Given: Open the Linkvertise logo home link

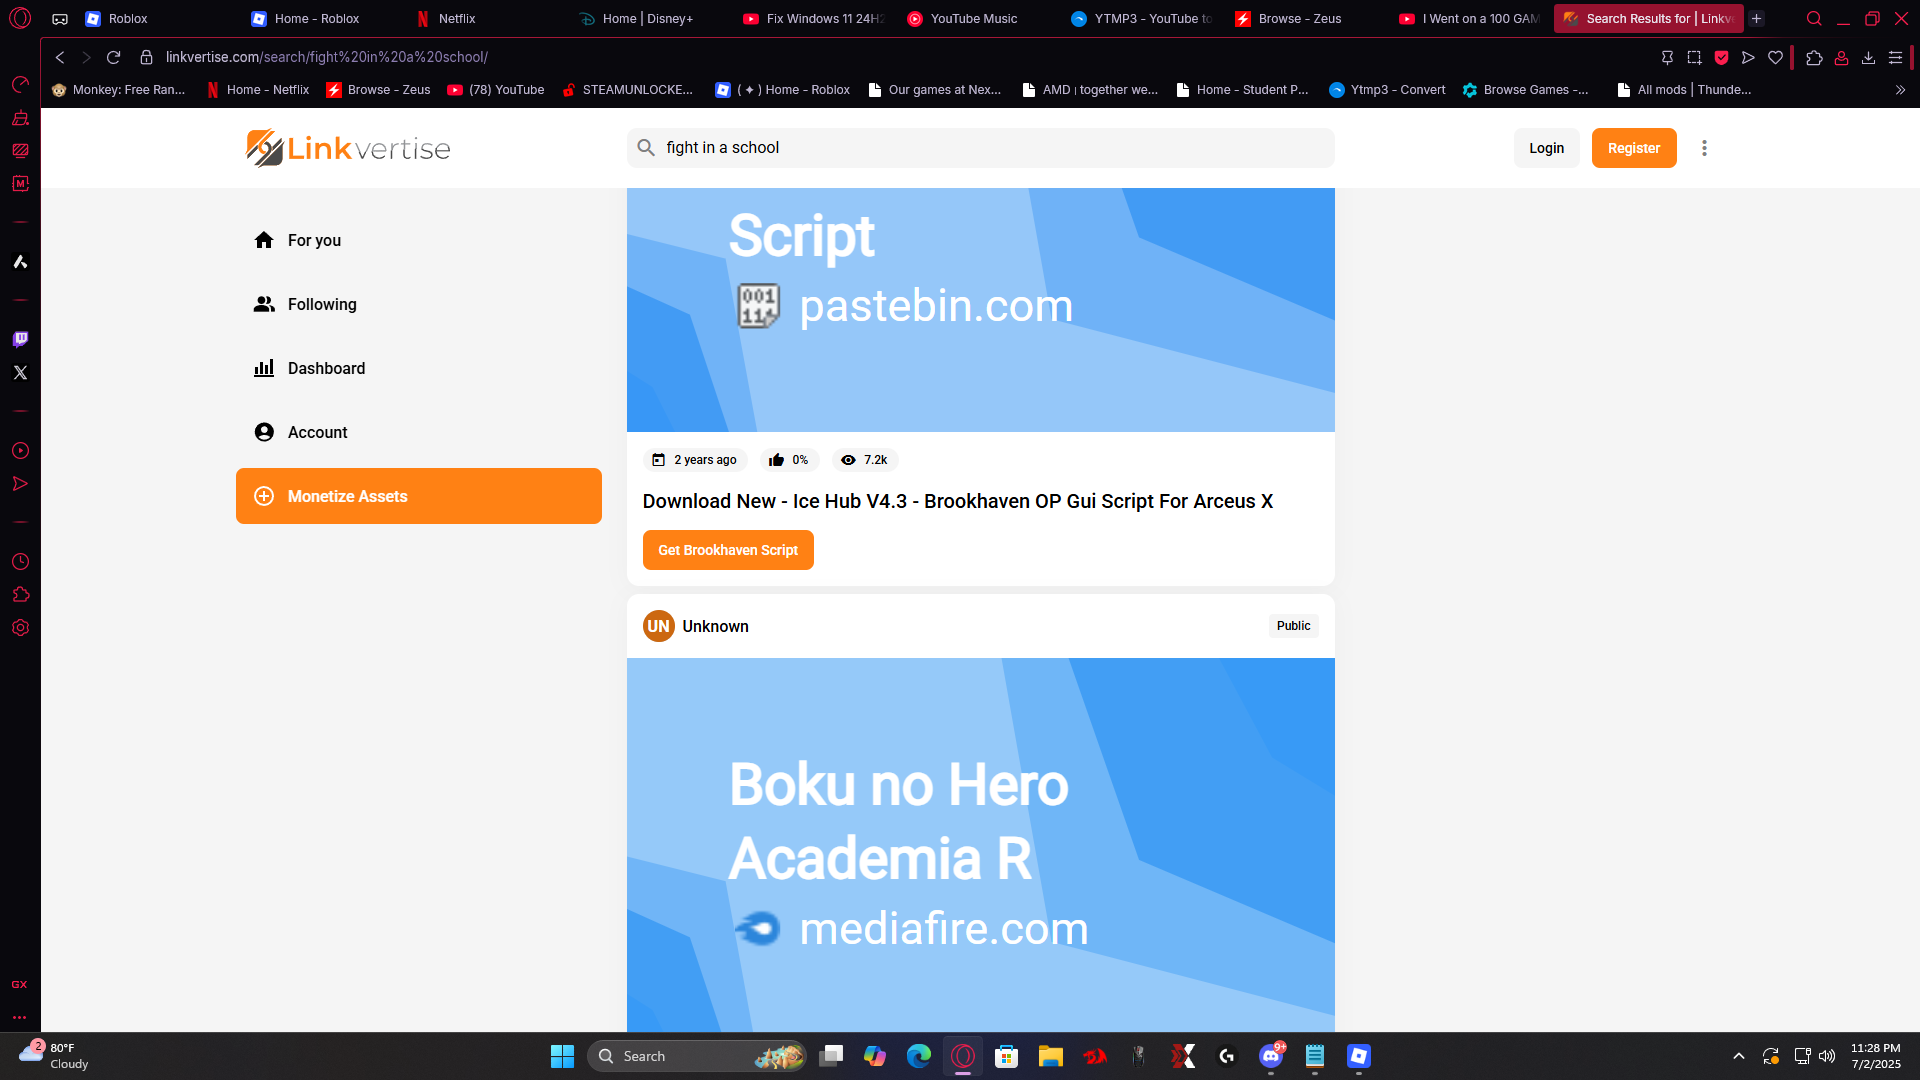Looking at the screenshot, I should pyautogui.click(x=348, y=148).
